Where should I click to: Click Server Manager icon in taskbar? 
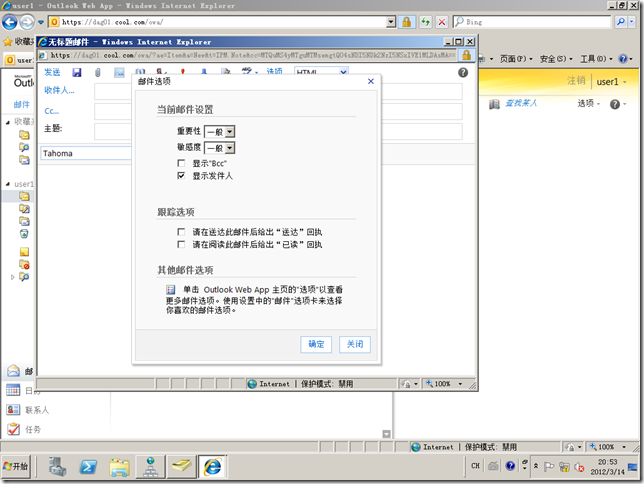point(57,466)
